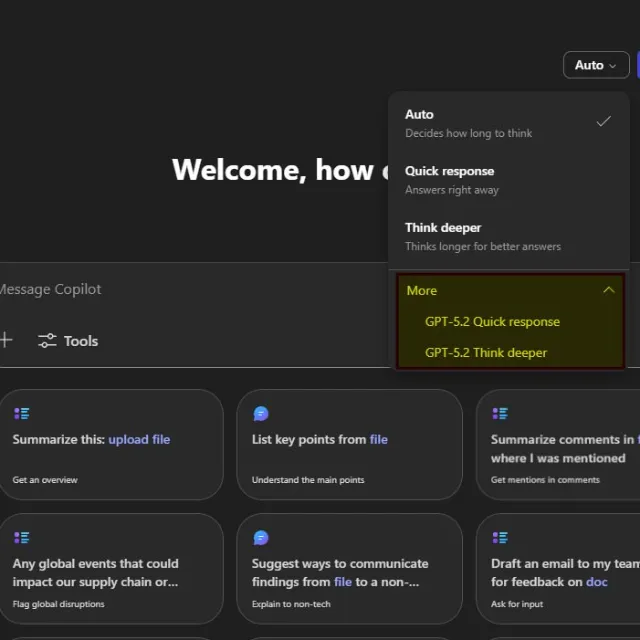Click the 'Get an overview' caption
This screenshot has width=640, height=640.
click(x=45, y=480)
